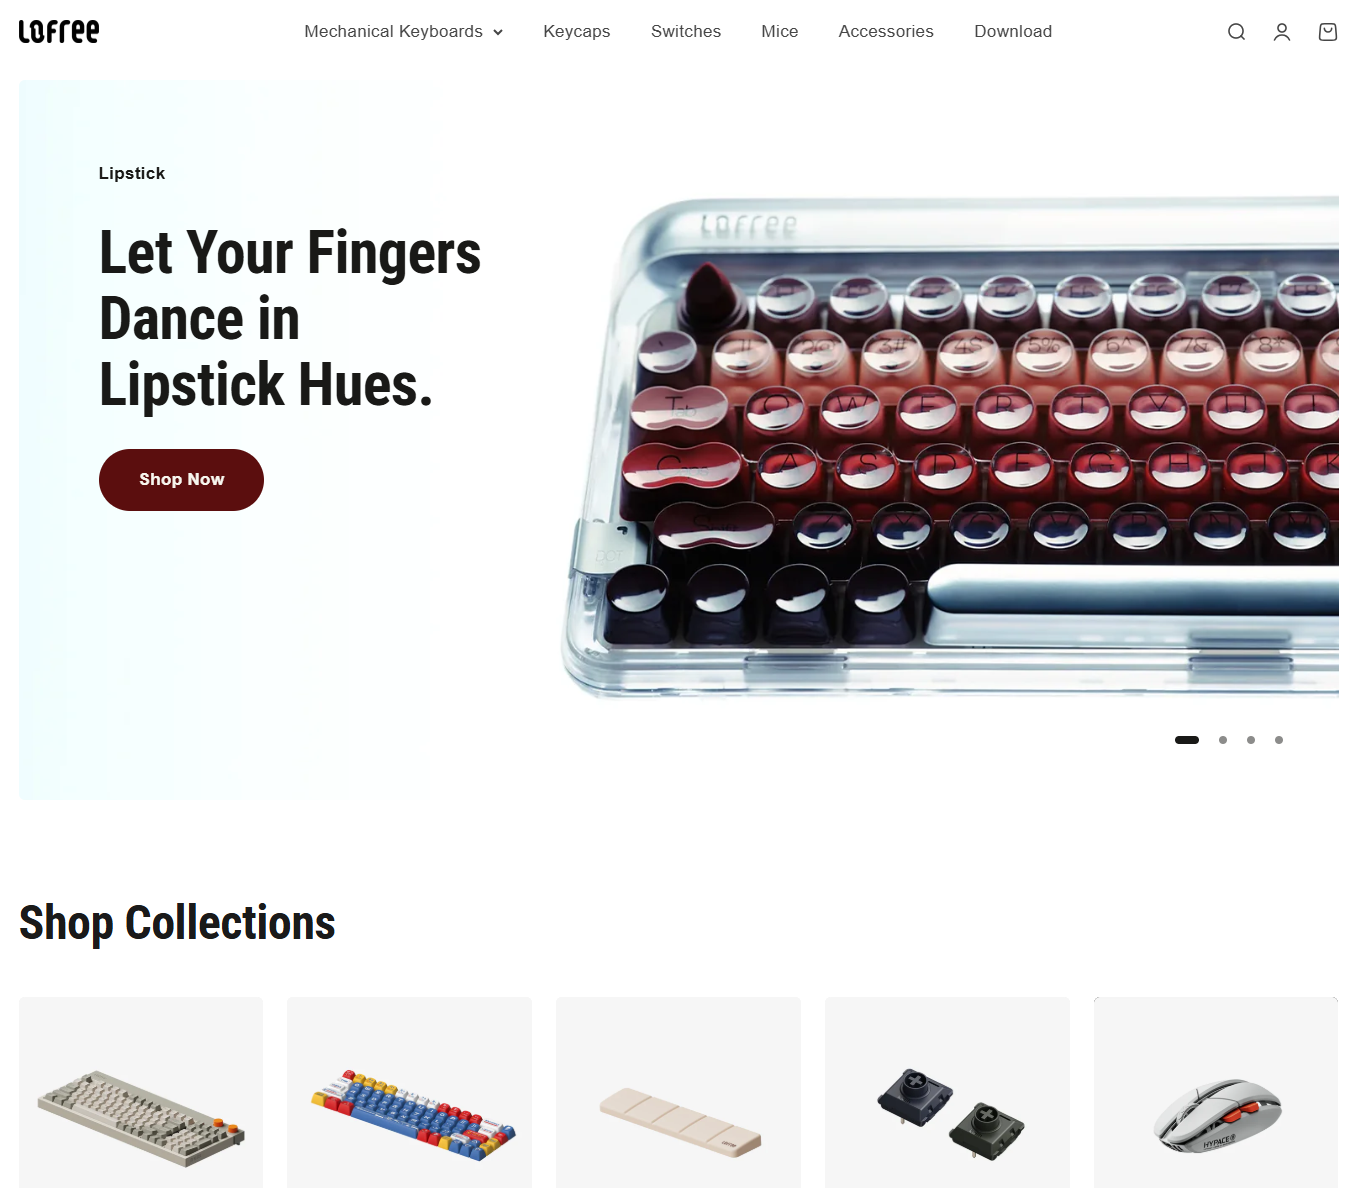This screenshot has height=1188, width=1359.
Task: Open the shopping cart icon
Action: (1328, 32)
